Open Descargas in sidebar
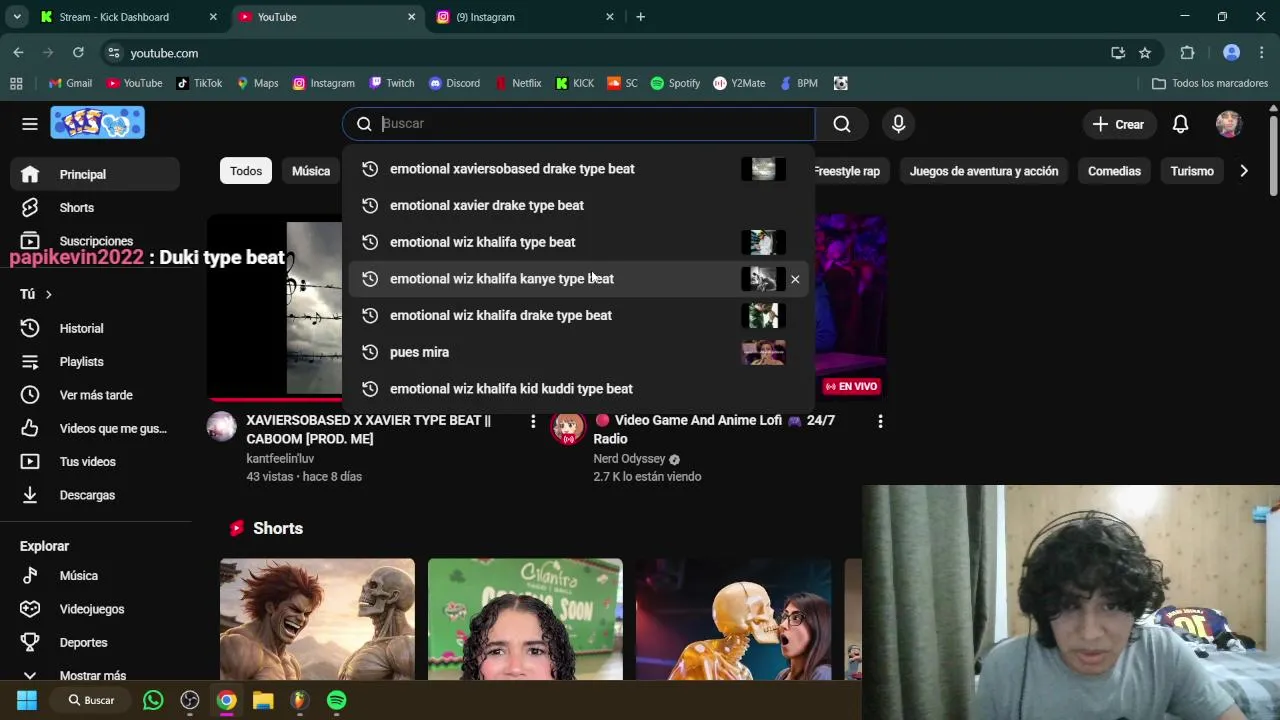This screenshot has height=720, width=1280. tap(95, 495)
